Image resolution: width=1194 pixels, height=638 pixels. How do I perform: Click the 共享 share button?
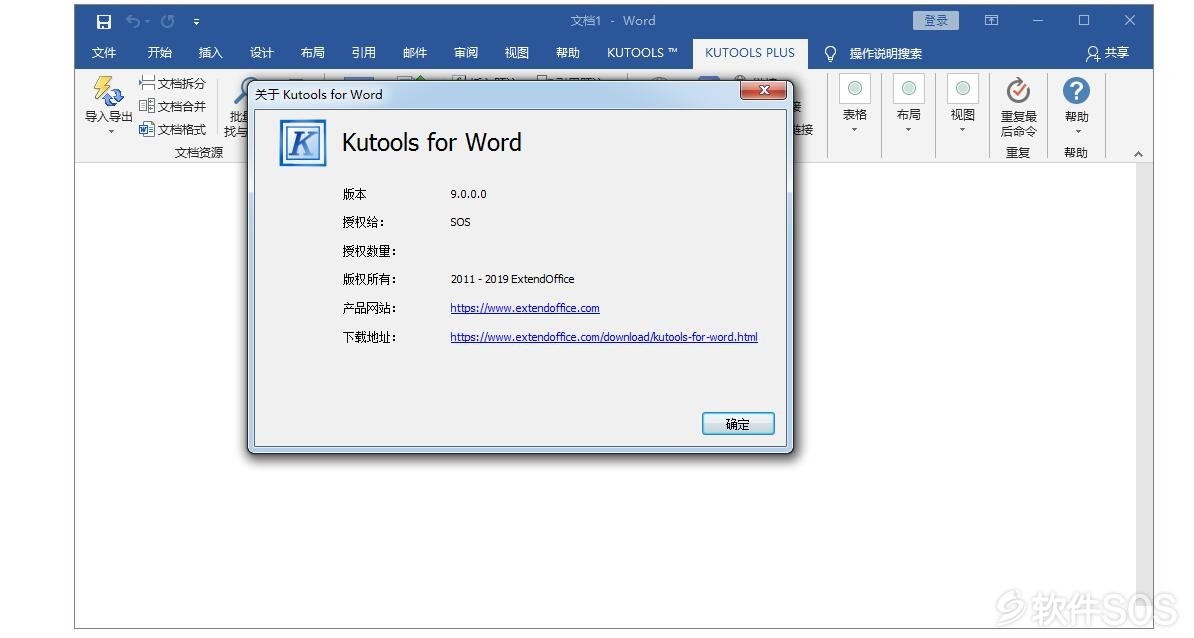click(x=1108, y=53)
